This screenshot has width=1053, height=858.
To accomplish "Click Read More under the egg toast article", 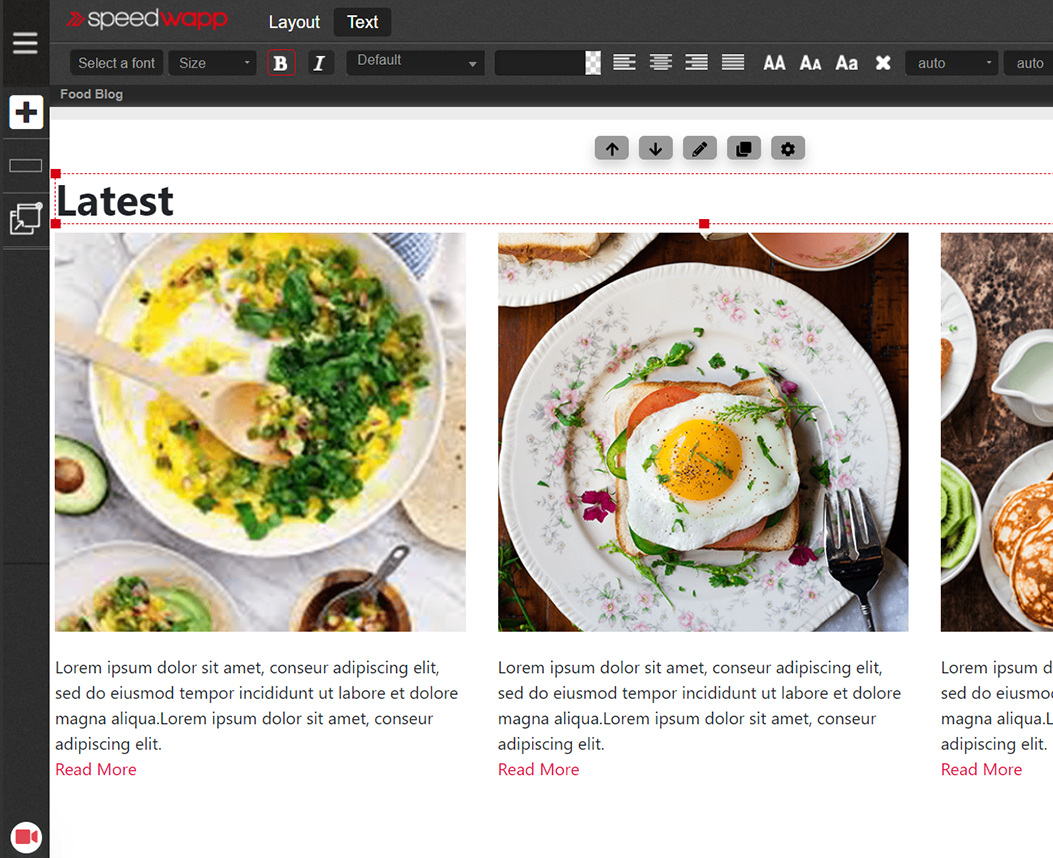I will pyautogui.click(x=539, y=769).
